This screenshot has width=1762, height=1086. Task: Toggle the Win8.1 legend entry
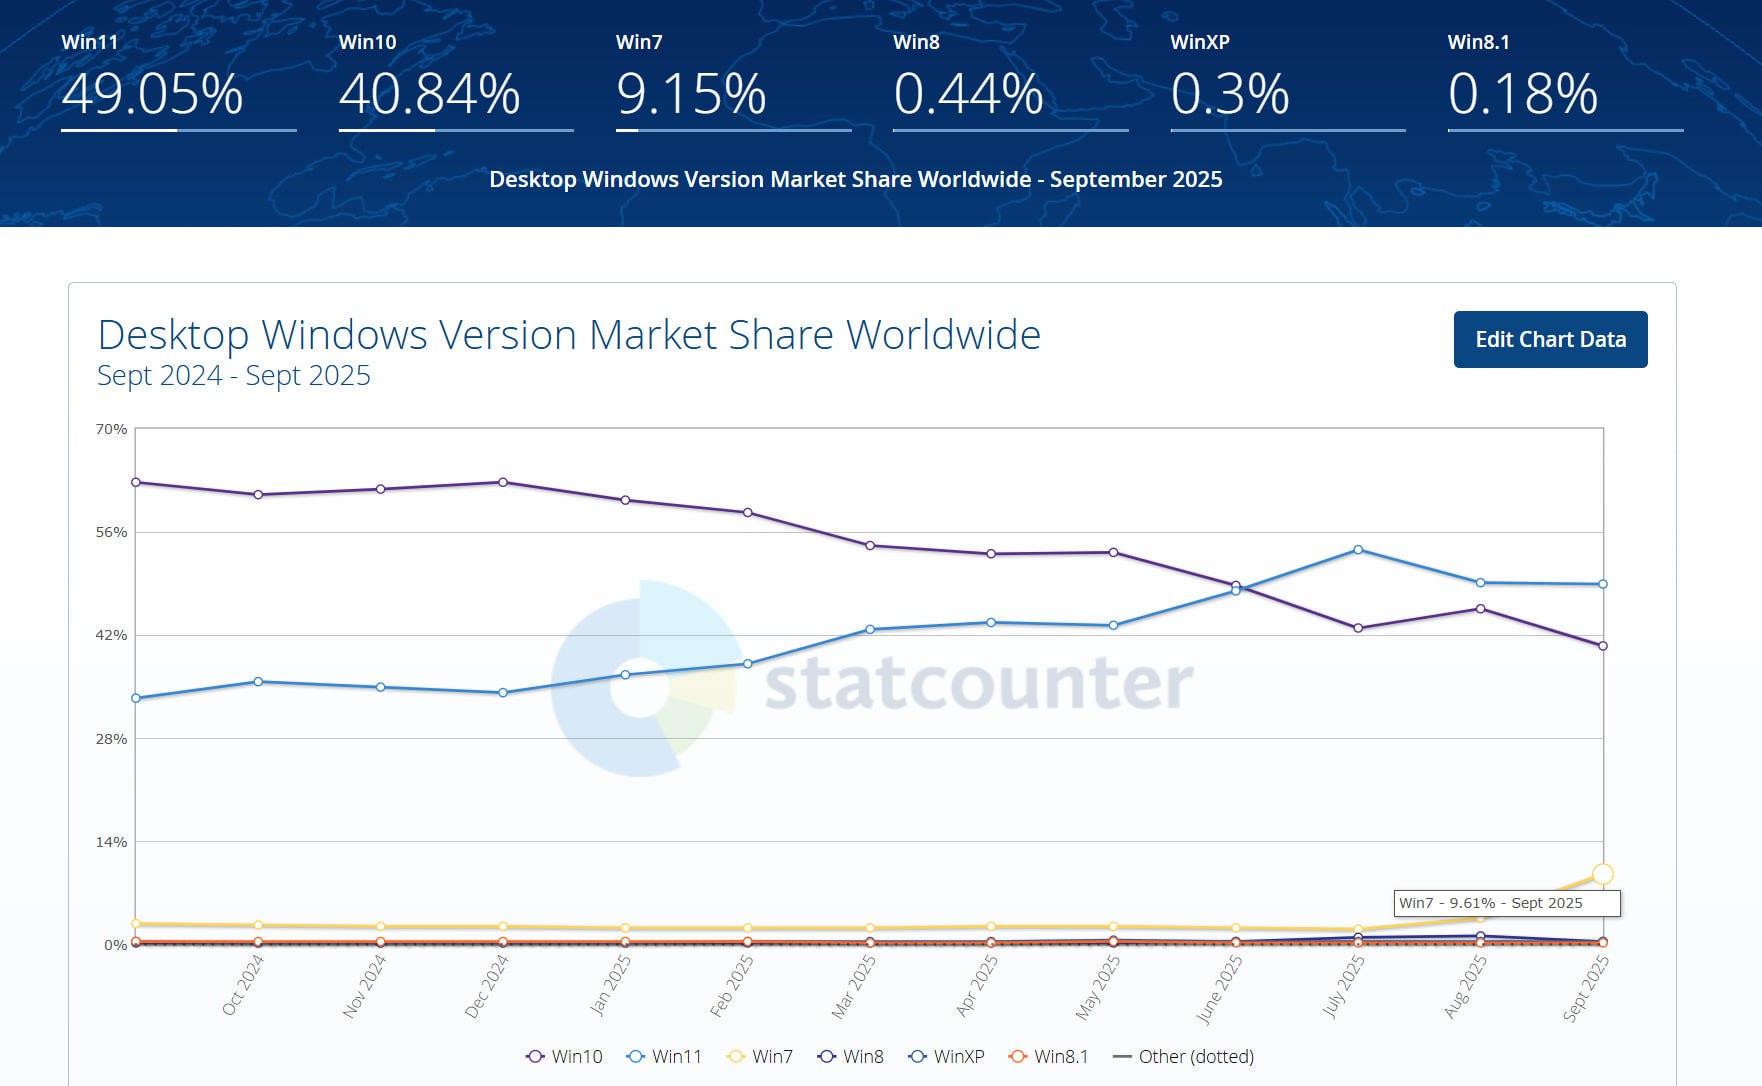[1049, 1057]
